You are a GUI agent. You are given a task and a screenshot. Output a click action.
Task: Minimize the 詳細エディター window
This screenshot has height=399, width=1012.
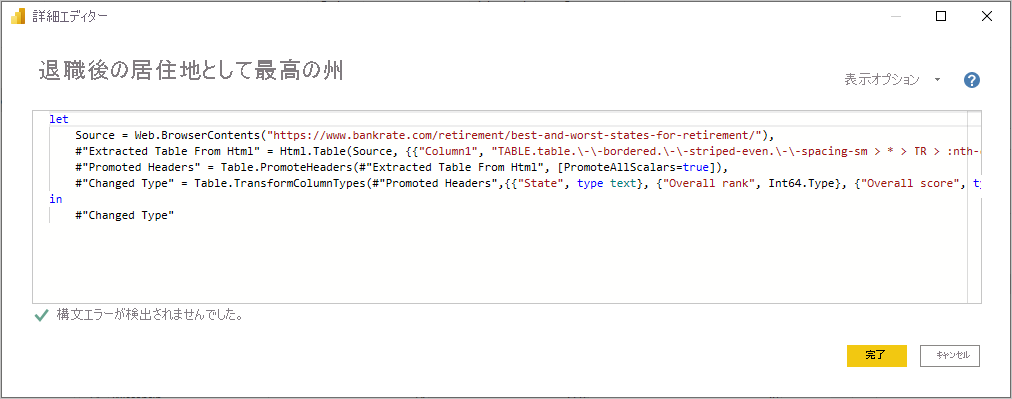896,17
